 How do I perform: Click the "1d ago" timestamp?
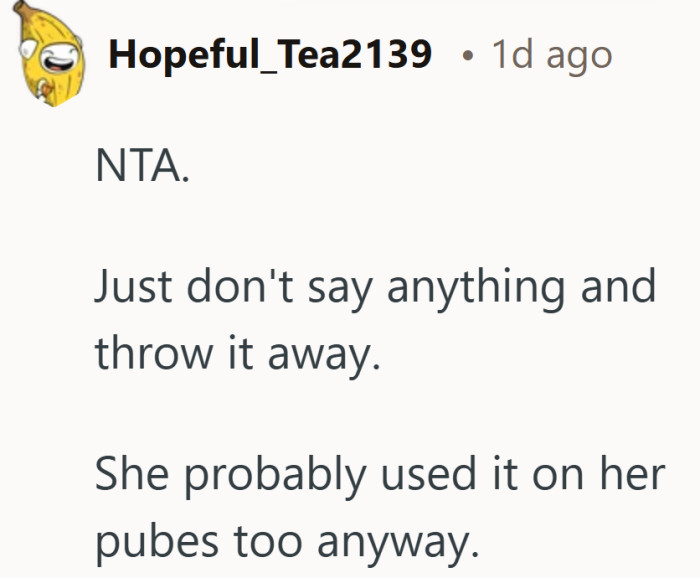click(551, 55)
